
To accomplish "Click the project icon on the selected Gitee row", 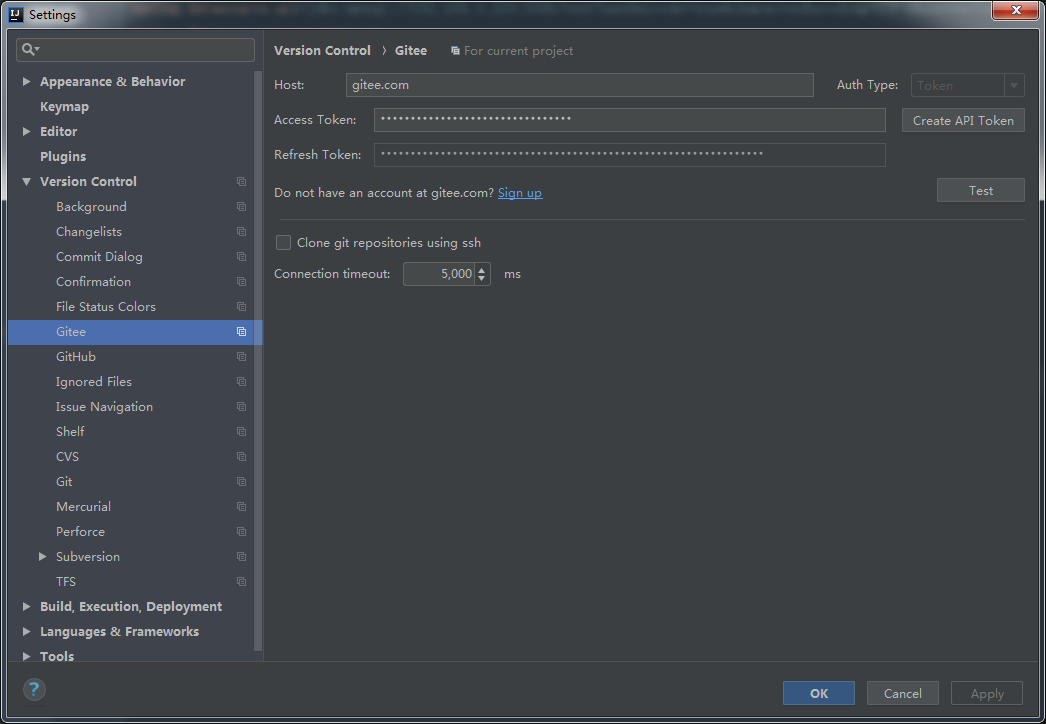I will pos(241,332).
